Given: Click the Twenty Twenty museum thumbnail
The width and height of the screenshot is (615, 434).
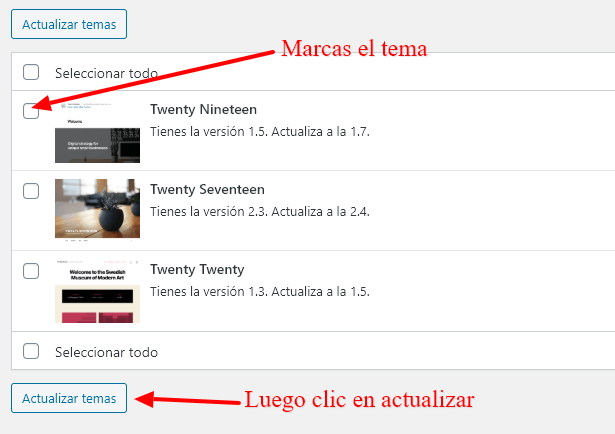Looking at the screenshot, I should pyautogui.click(x=97, y=291).
